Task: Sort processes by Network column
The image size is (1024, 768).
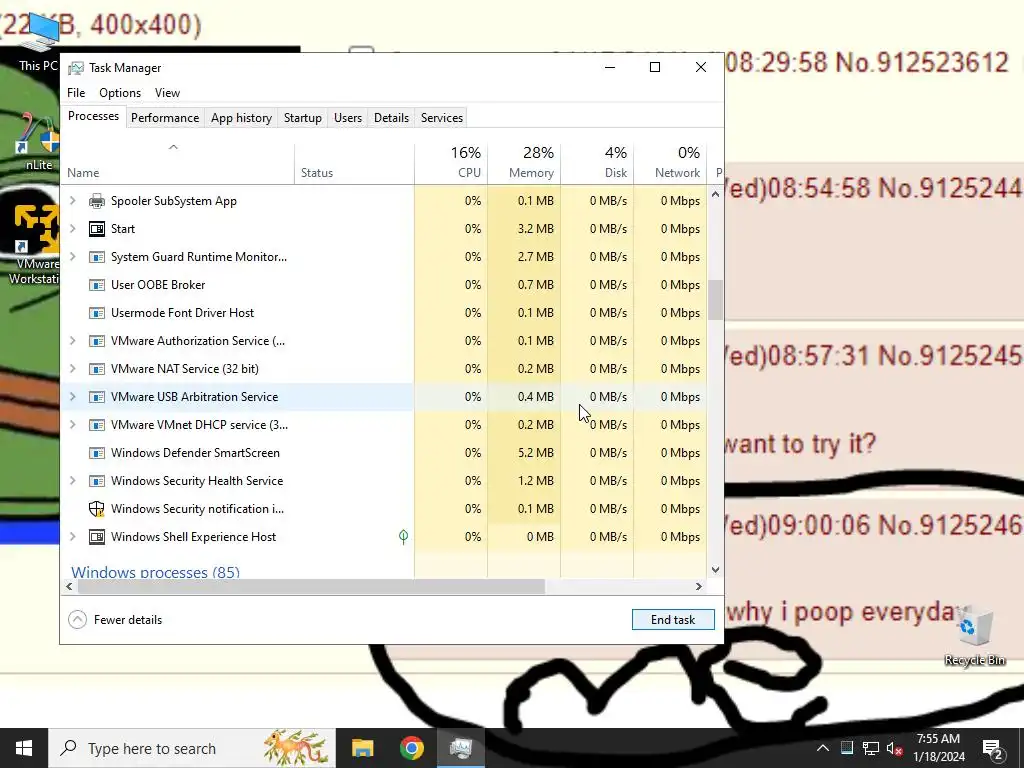Action: tap(670, 162)
